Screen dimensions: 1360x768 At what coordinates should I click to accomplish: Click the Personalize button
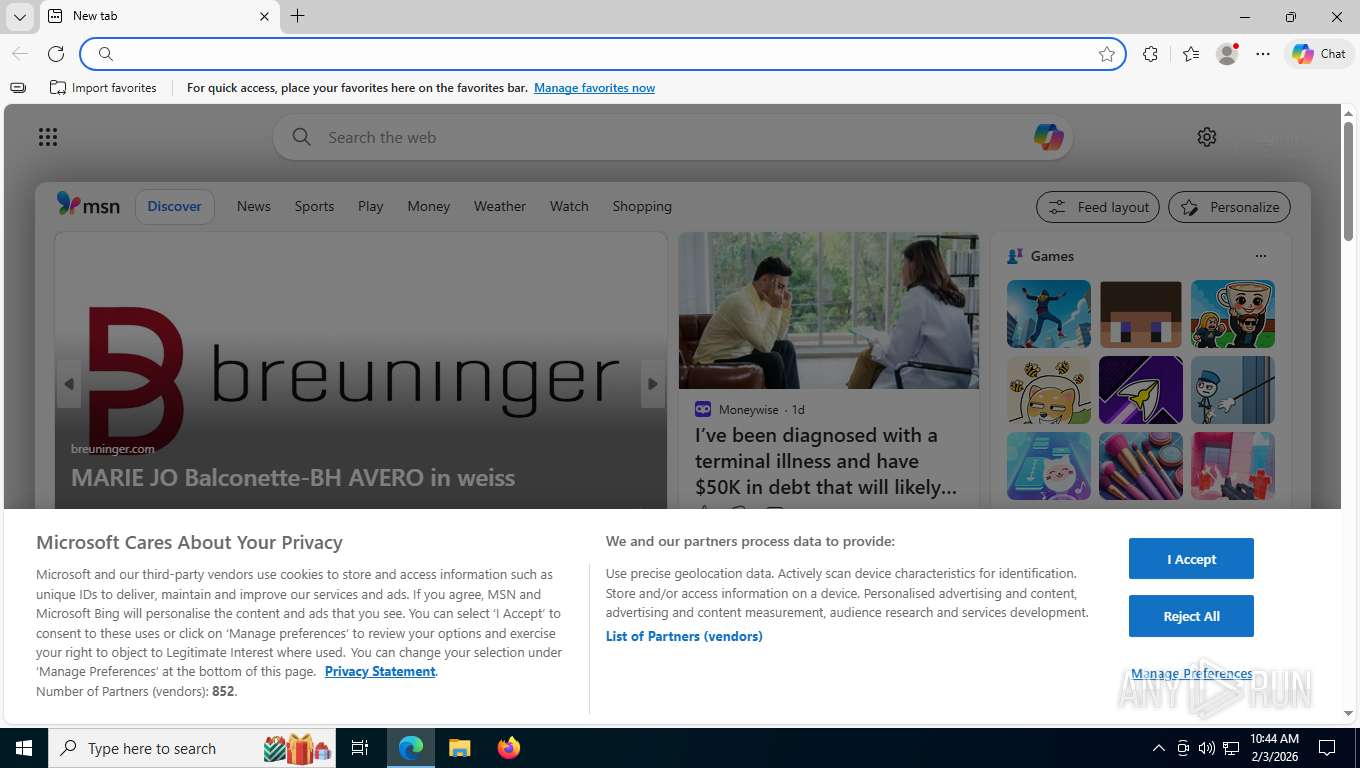1229,207
